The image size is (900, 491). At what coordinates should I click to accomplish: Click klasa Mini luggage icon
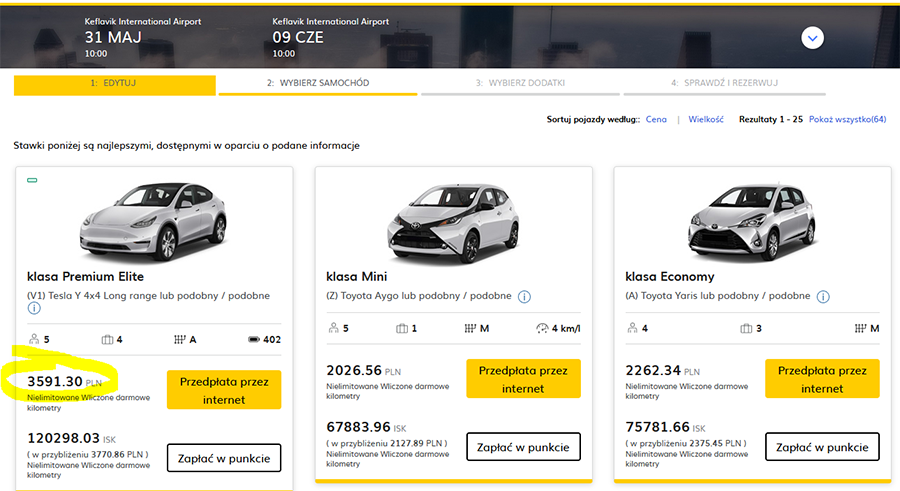coord(402,328)
